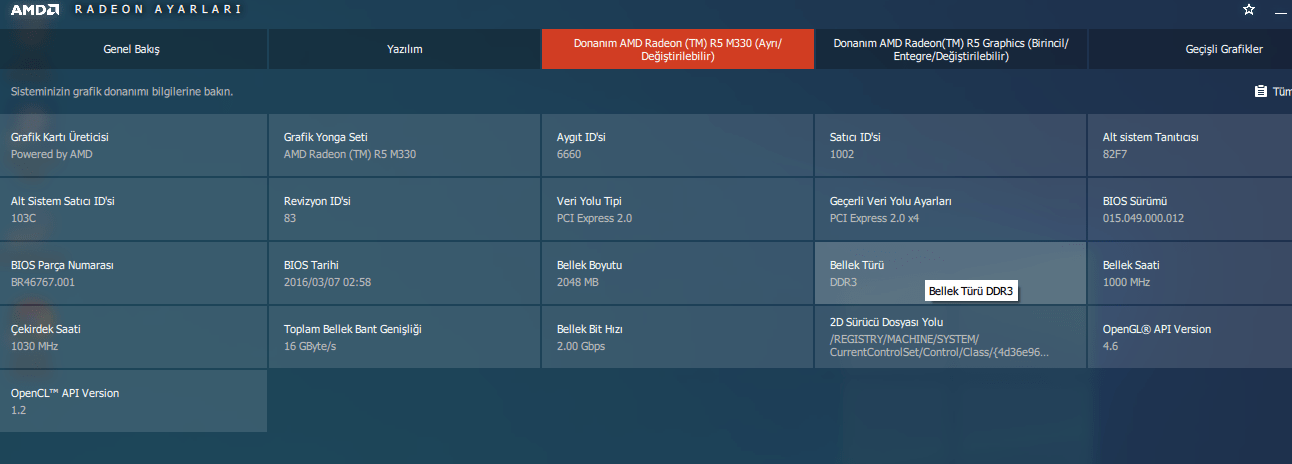Click Sisteminizin grafik donanımı description text
This screenshot has height=464, width=1292.
point(122,91)
